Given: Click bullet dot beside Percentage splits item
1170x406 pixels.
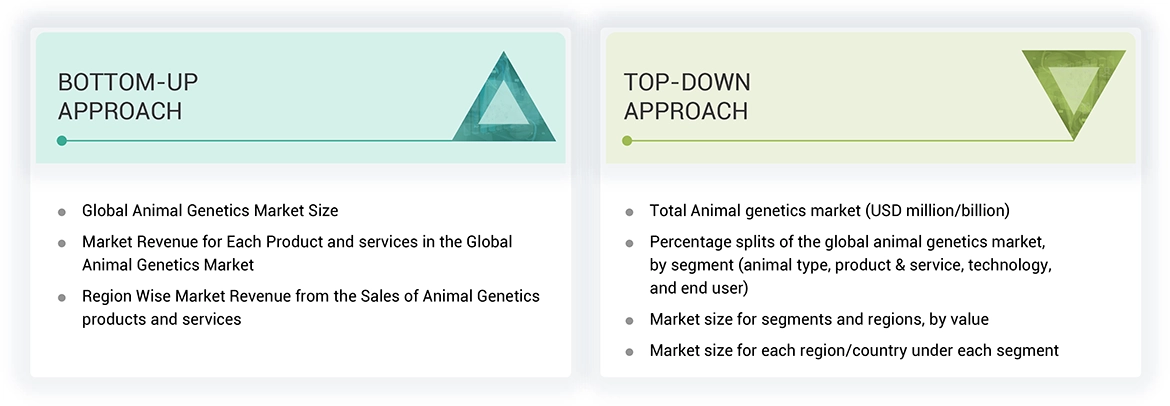Looking at the screenshot, I should coord(629,243).
